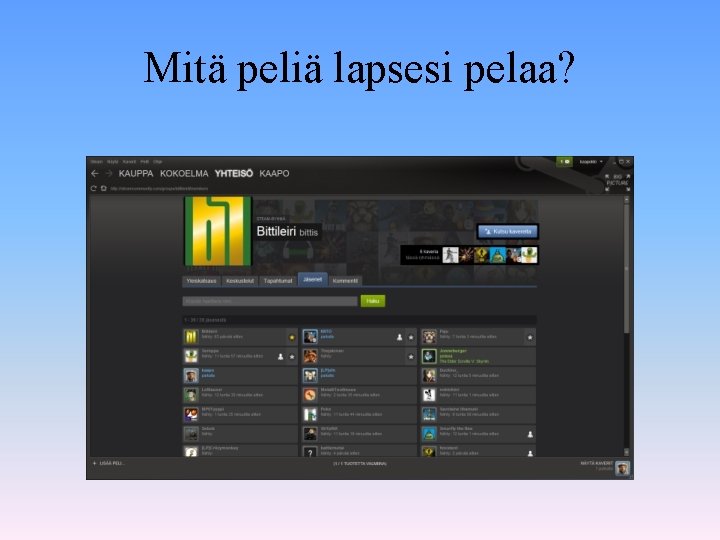Click the green Haku button
720x540 pixels.
point(373,301)
